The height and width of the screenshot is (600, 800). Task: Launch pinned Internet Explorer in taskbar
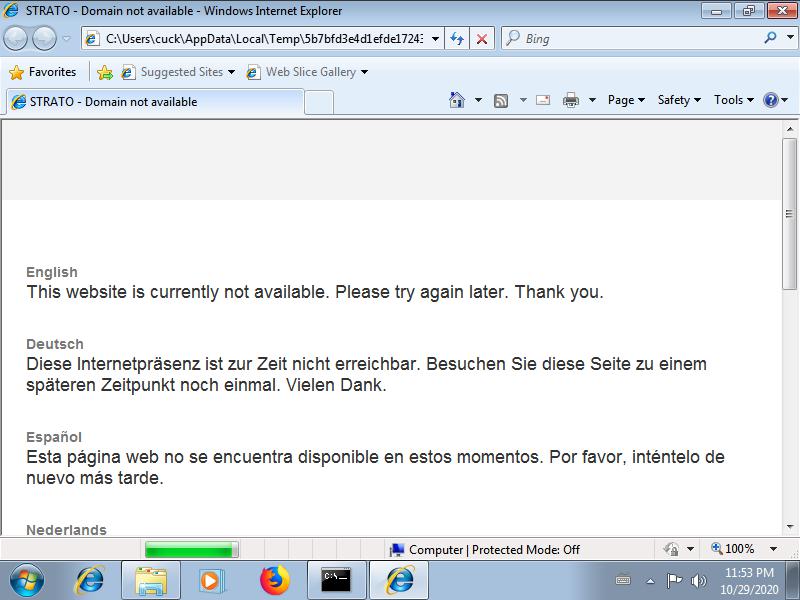click(90, 580)
